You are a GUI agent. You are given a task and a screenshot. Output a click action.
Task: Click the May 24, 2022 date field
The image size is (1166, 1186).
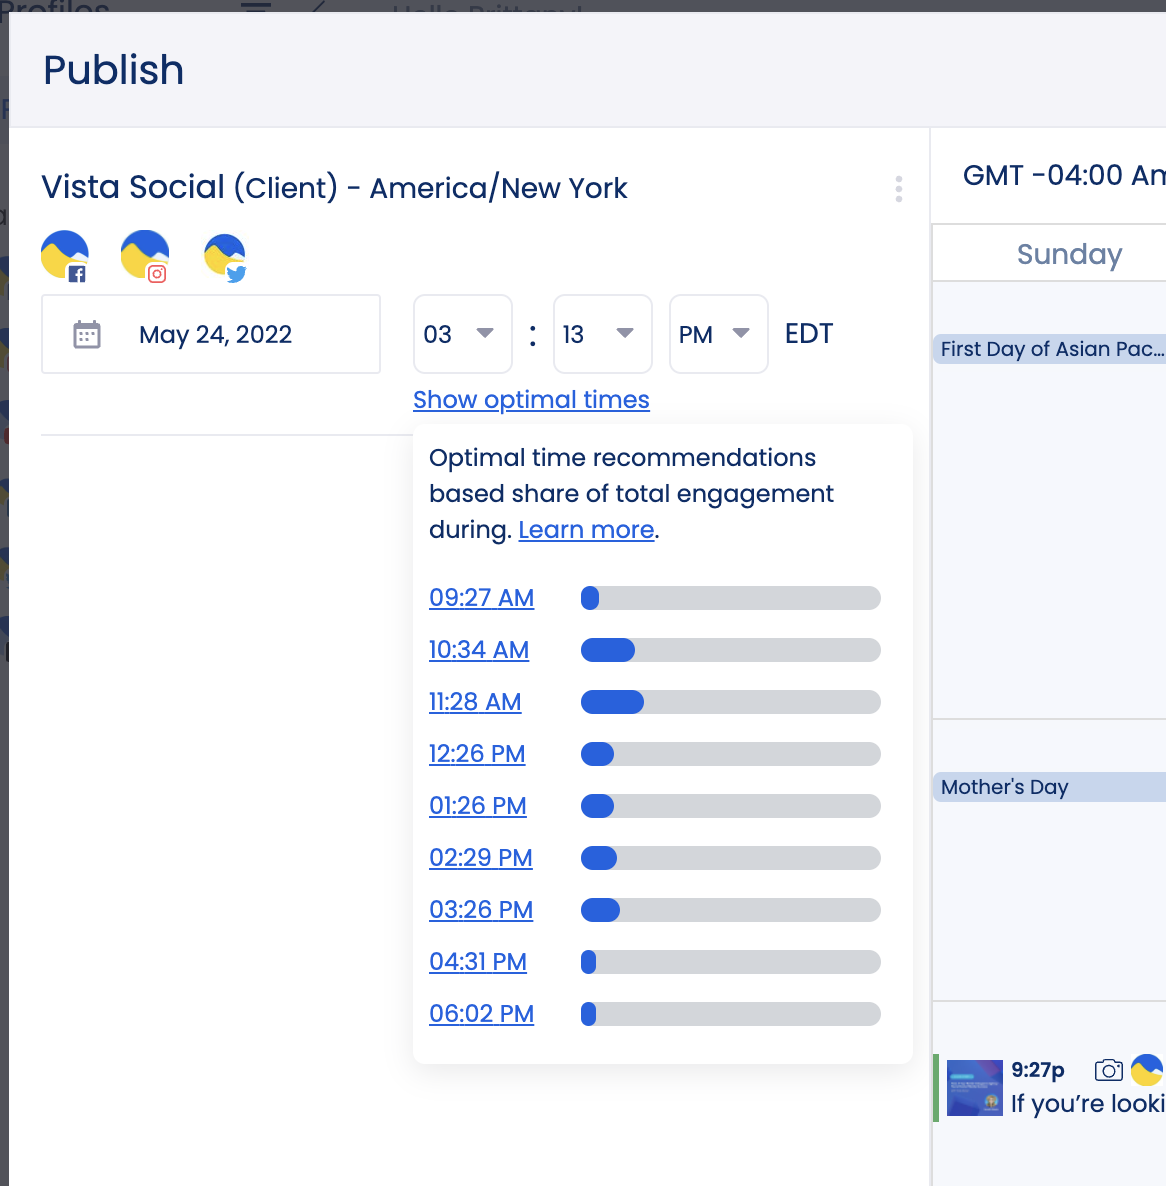point(215,334)
